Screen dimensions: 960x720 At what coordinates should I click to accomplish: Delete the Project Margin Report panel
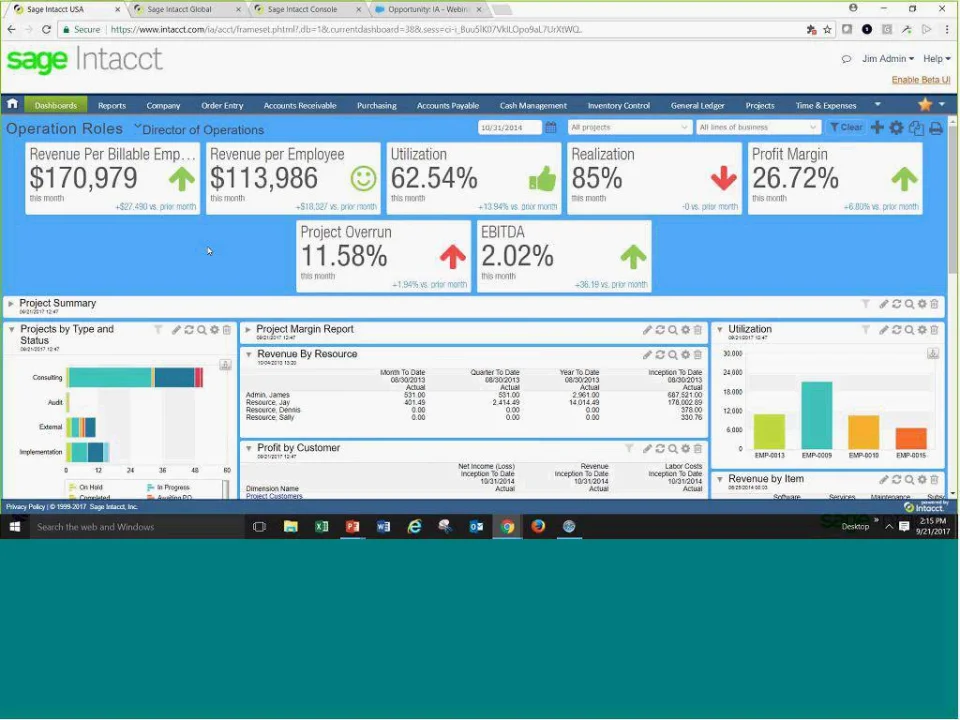coord(698,330)
